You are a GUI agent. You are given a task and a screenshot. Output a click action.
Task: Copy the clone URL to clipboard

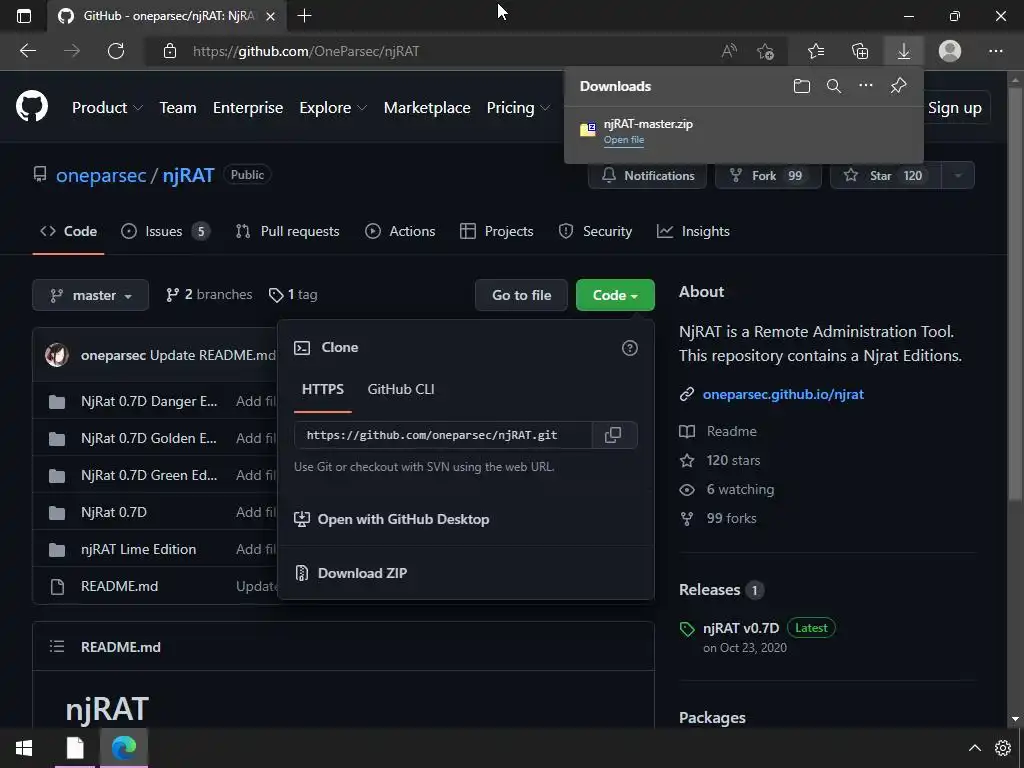[x=613, y=435]
